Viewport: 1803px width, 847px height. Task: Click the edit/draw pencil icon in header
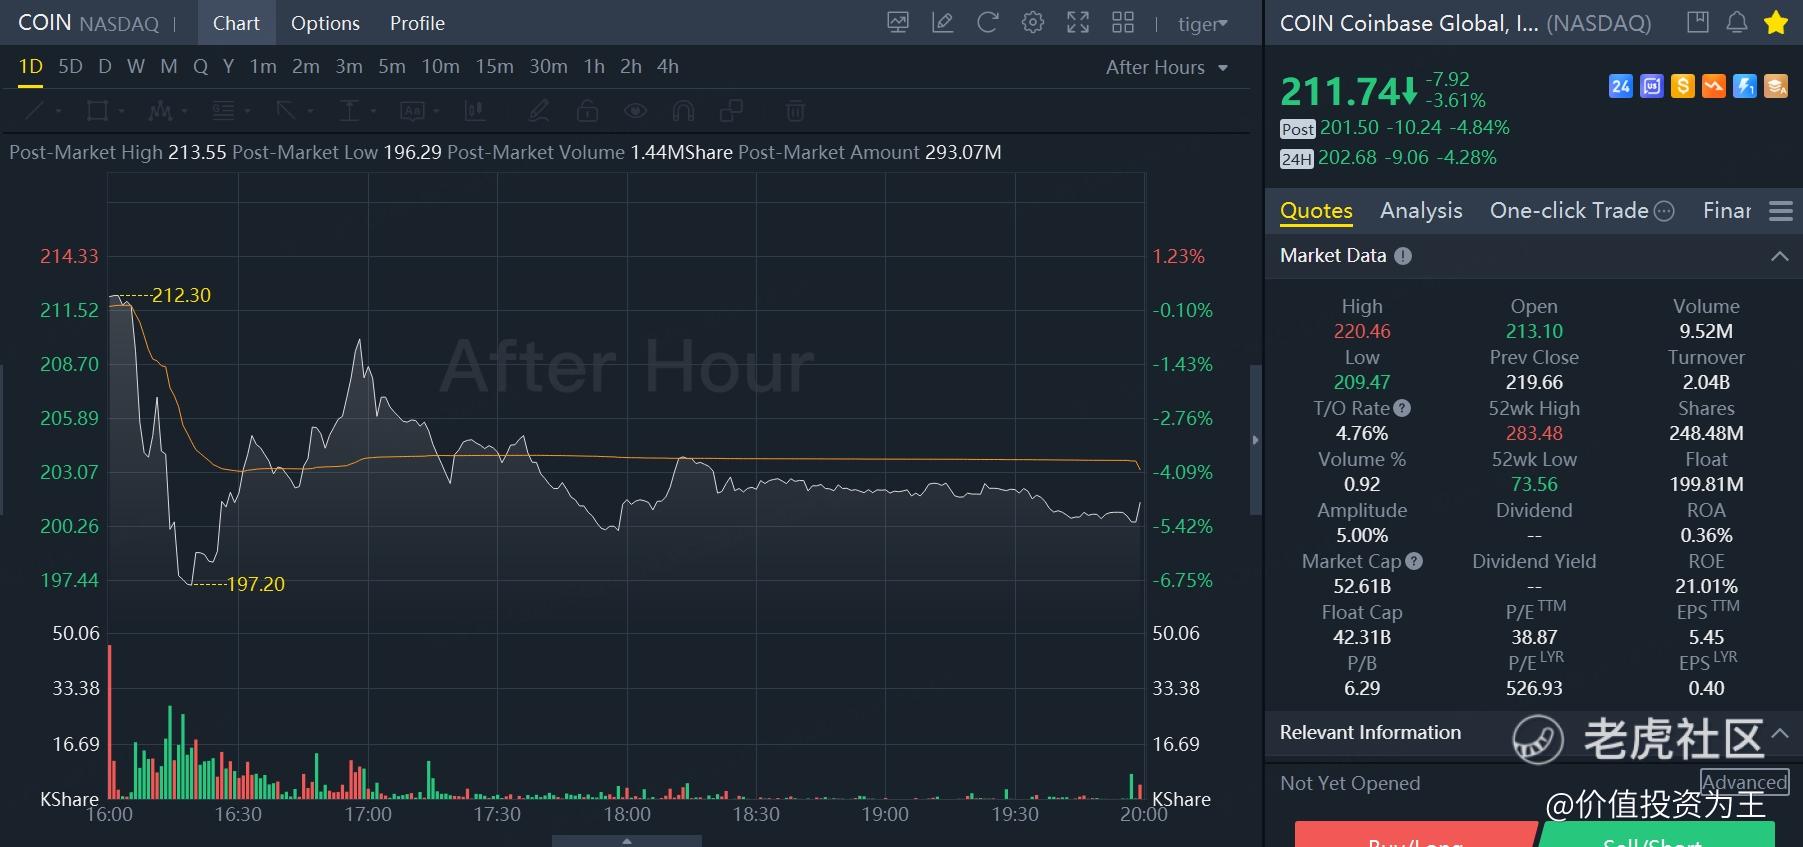(942, 23)
